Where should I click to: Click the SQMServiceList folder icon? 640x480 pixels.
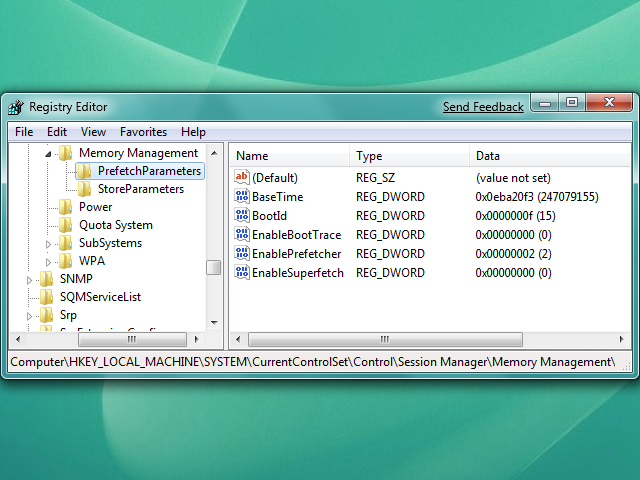(47, 297)
